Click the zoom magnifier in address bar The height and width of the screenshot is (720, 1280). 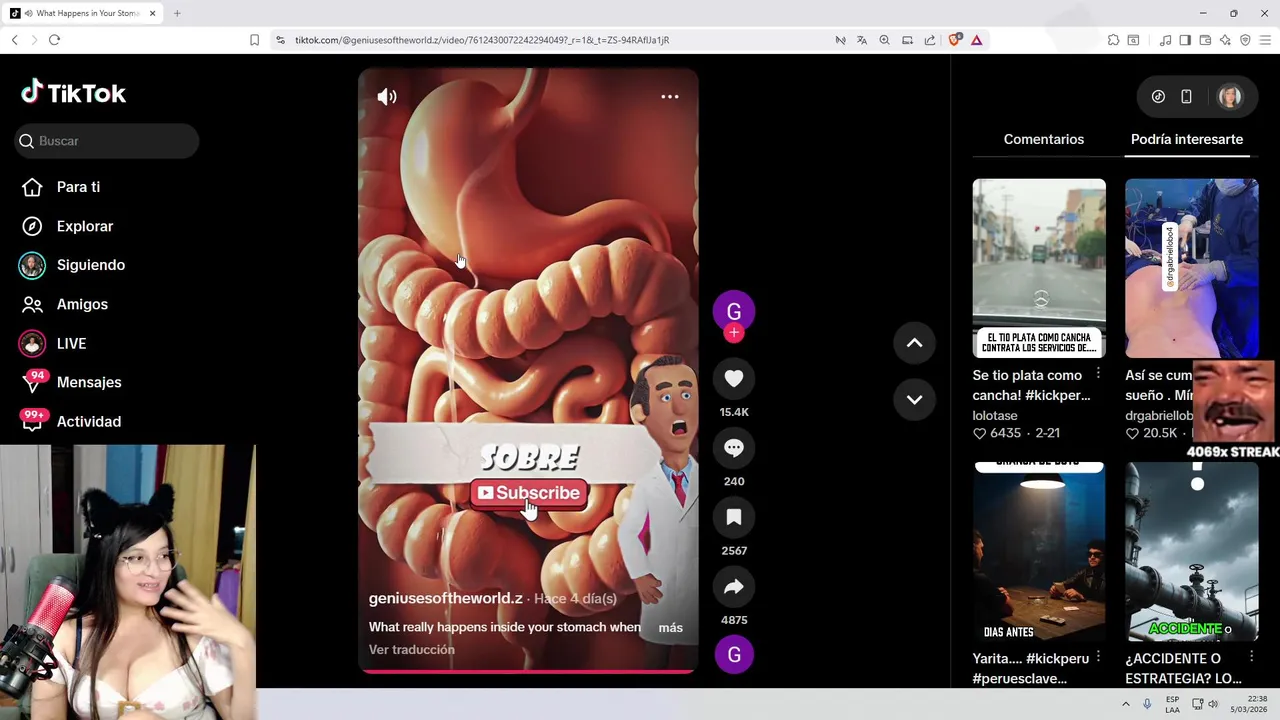pyautogui.click(x=884, y=40)
